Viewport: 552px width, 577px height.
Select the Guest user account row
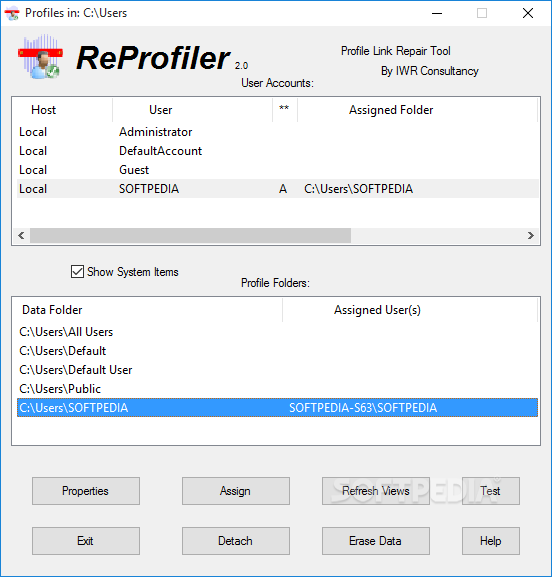(x=278, y=170)
